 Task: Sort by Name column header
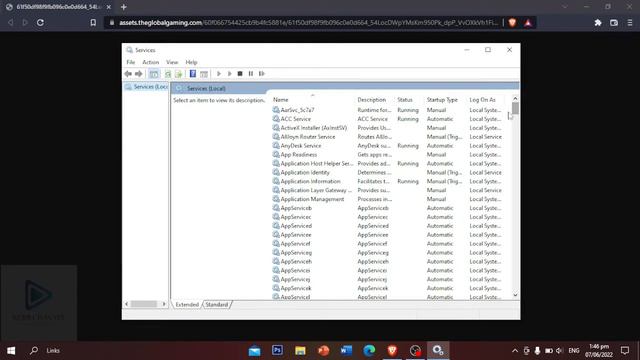coord(280,100)
